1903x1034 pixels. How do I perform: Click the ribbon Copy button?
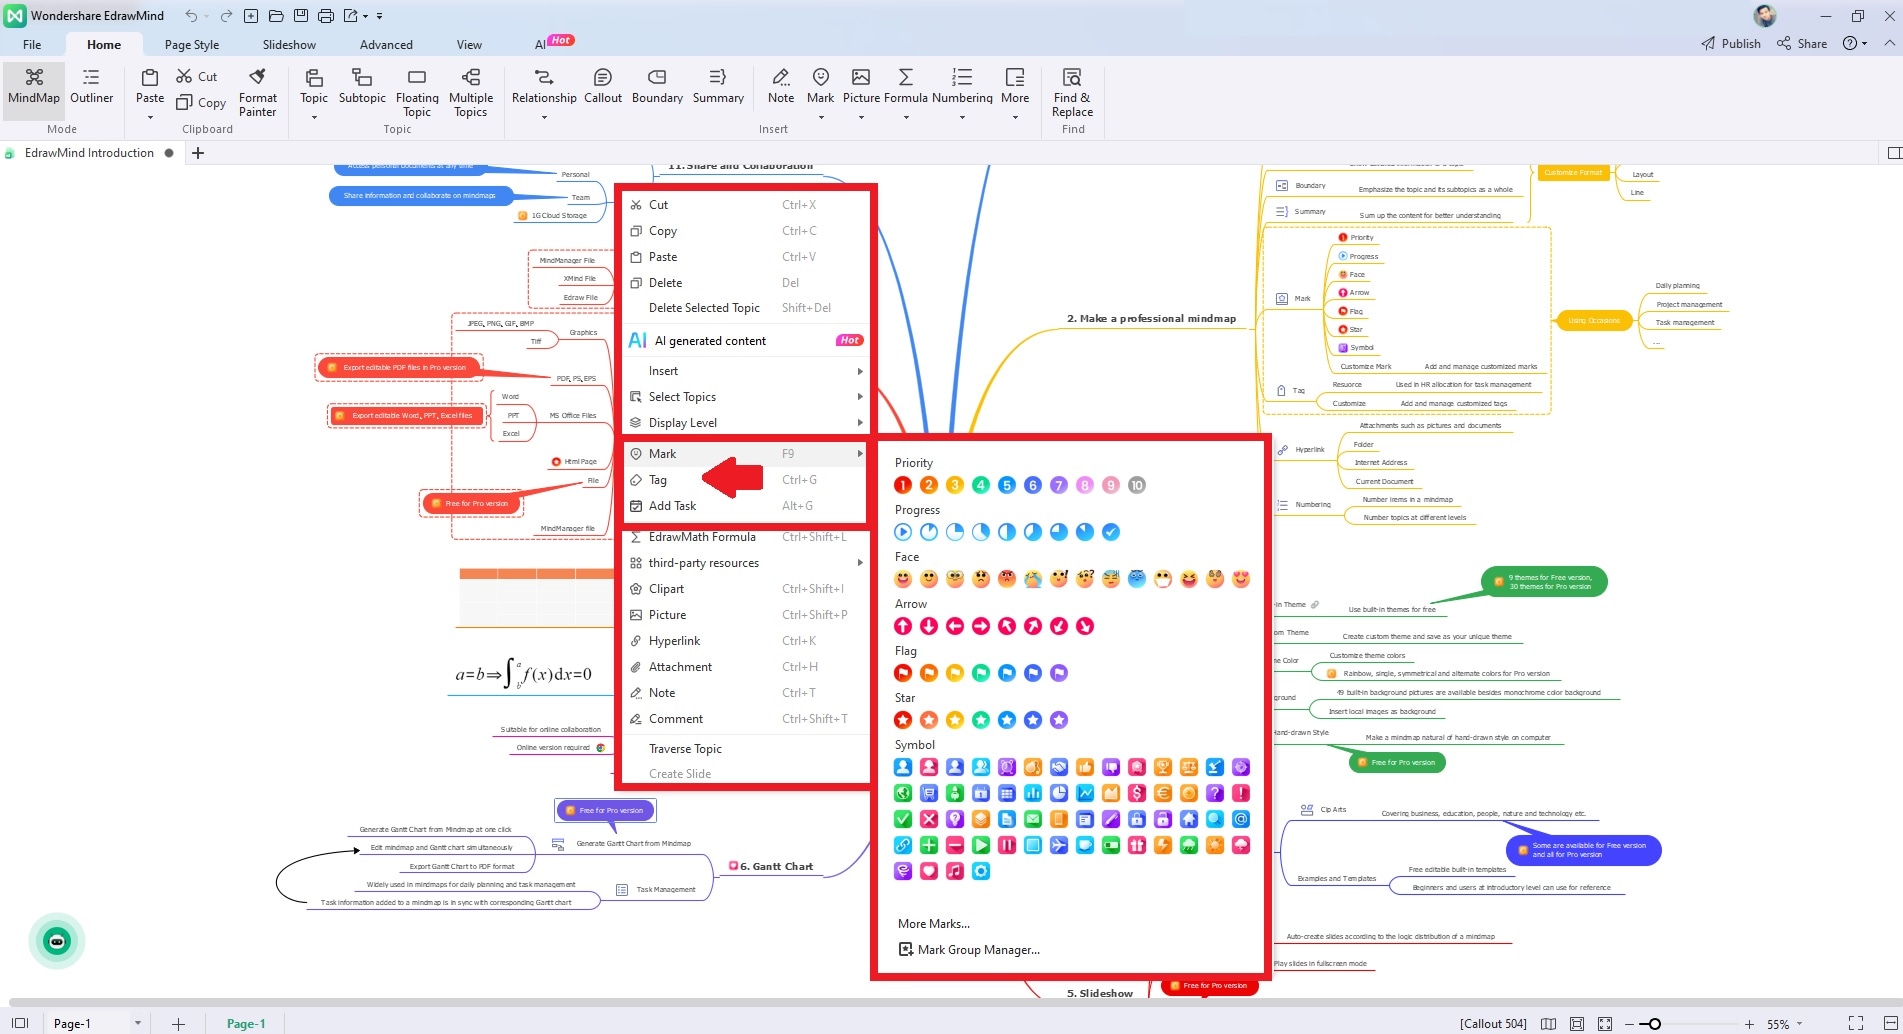click(201, 102)
